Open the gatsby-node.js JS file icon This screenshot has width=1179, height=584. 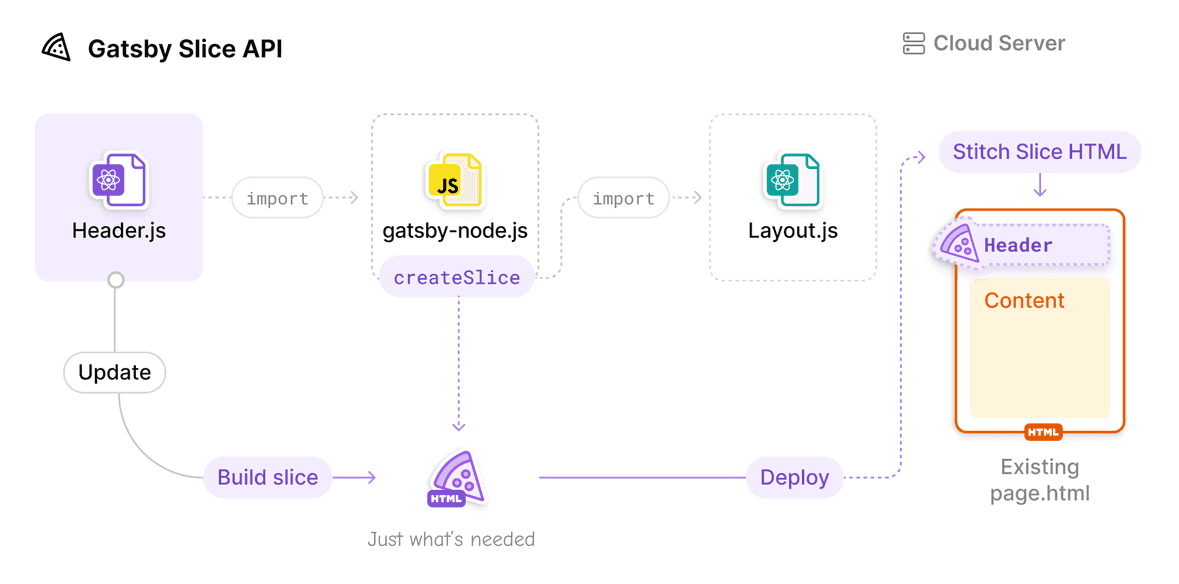[455, 182]
